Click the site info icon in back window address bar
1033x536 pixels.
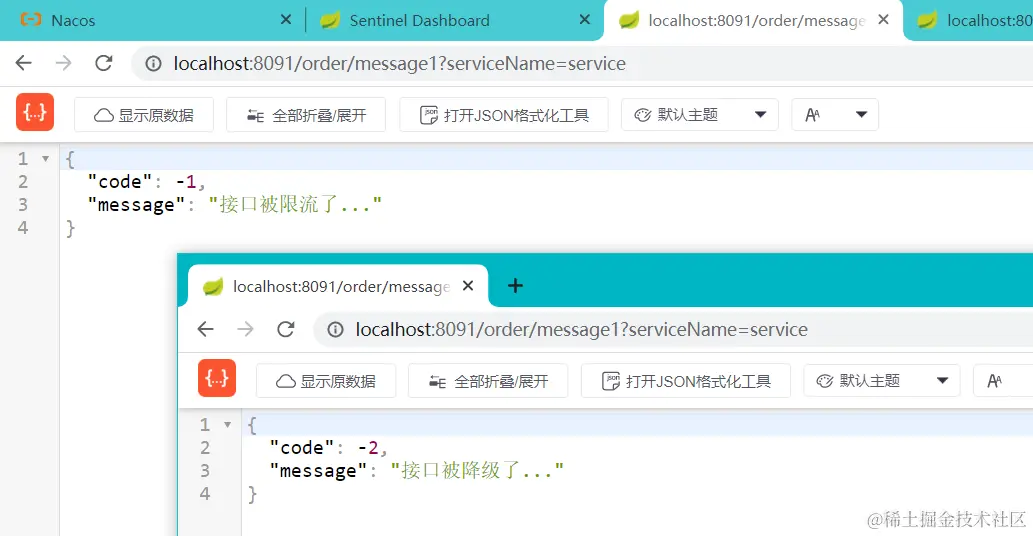(153, 63)
